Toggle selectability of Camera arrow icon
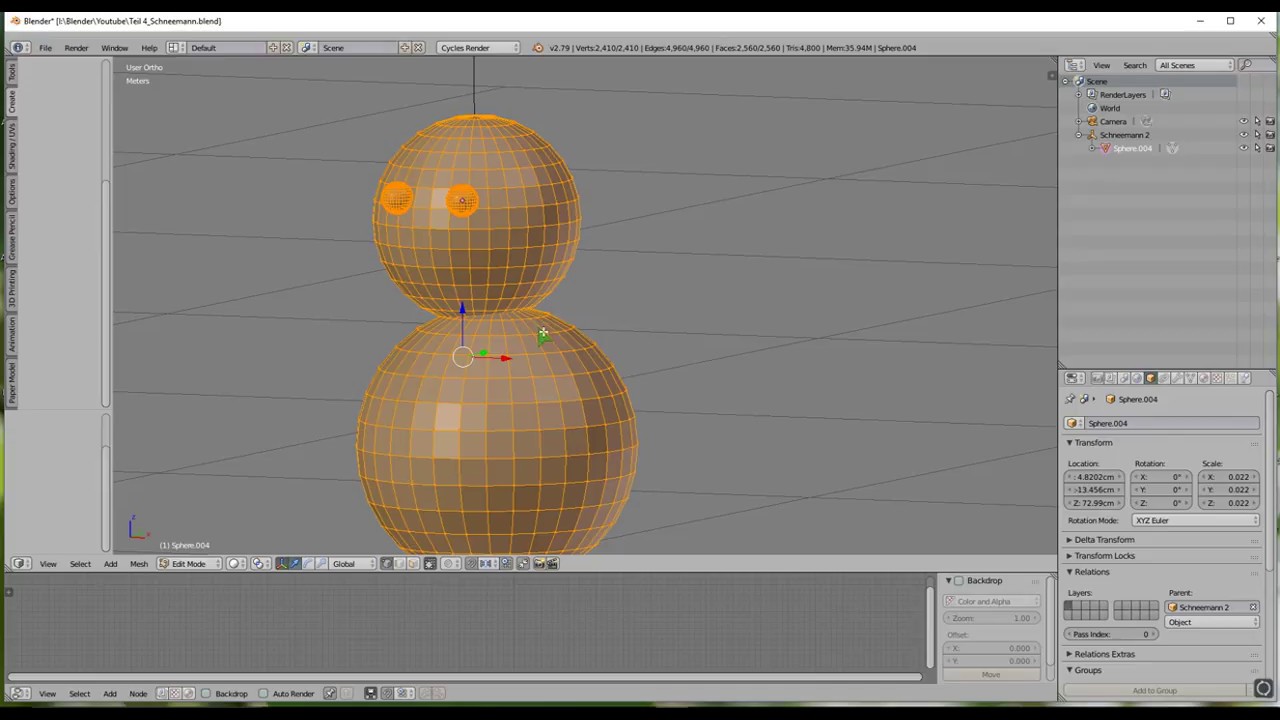The width and height of the screenshot is (1280, 720). point(1257,122)
